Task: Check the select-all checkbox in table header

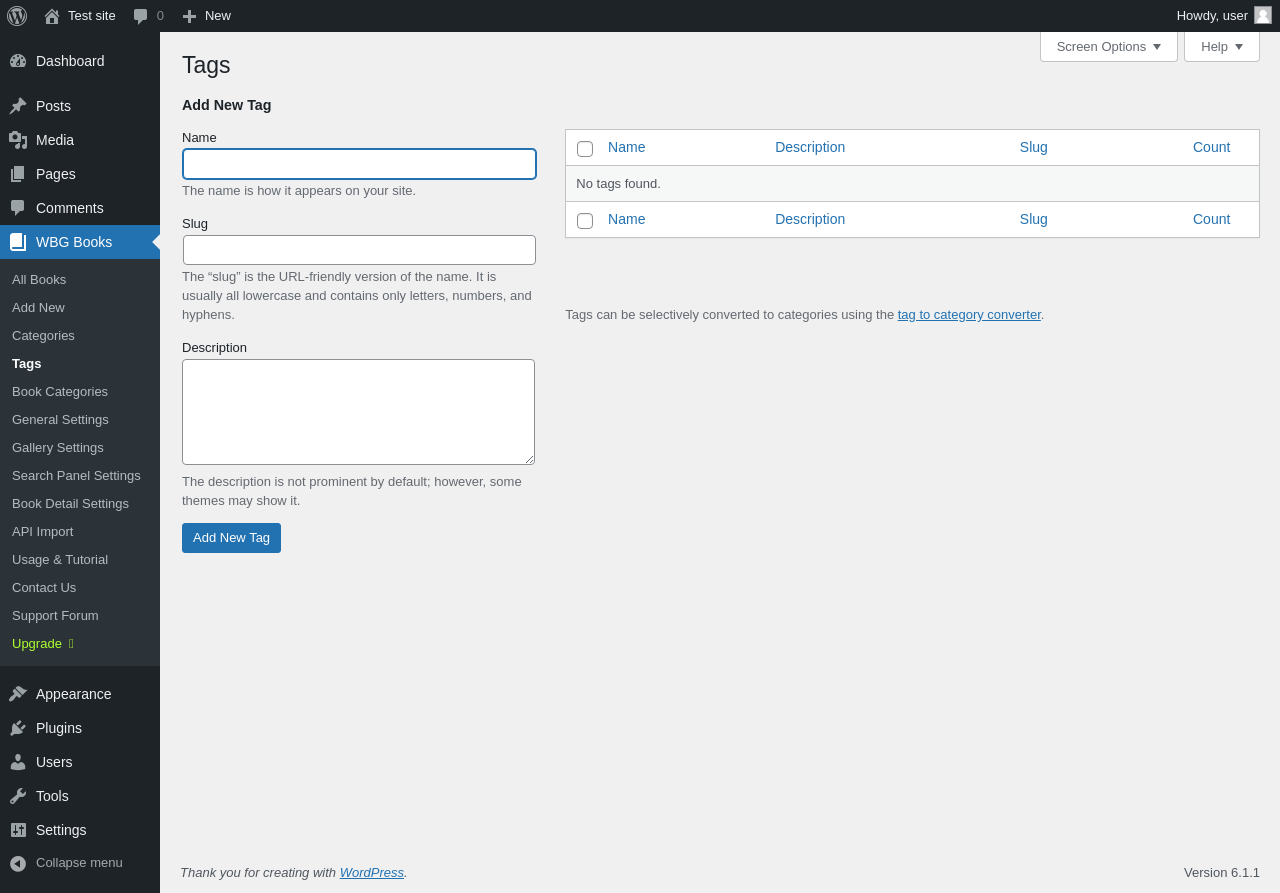Action: click(585, 149)
